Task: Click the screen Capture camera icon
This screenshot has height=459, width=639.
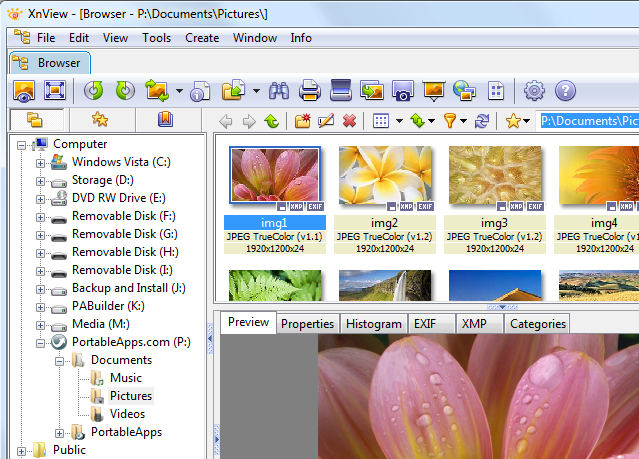Action: tap(403, 90)
